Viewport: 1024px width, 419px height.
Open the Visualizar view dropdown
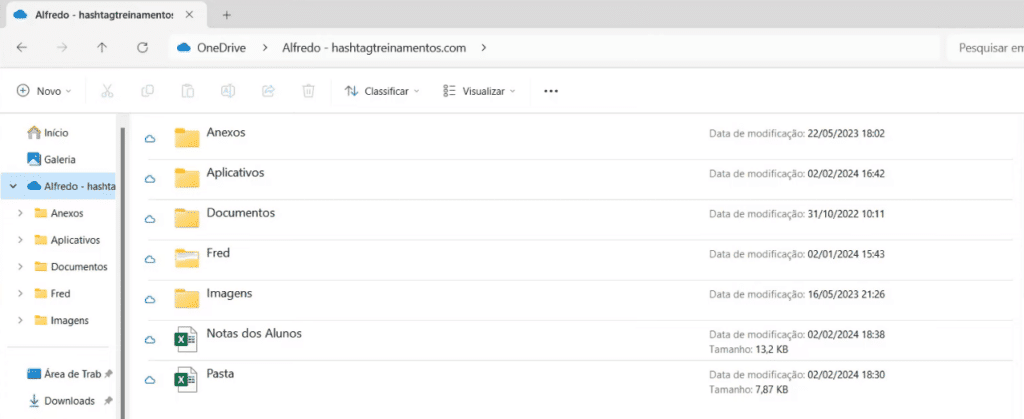click(x=479, y=91)
